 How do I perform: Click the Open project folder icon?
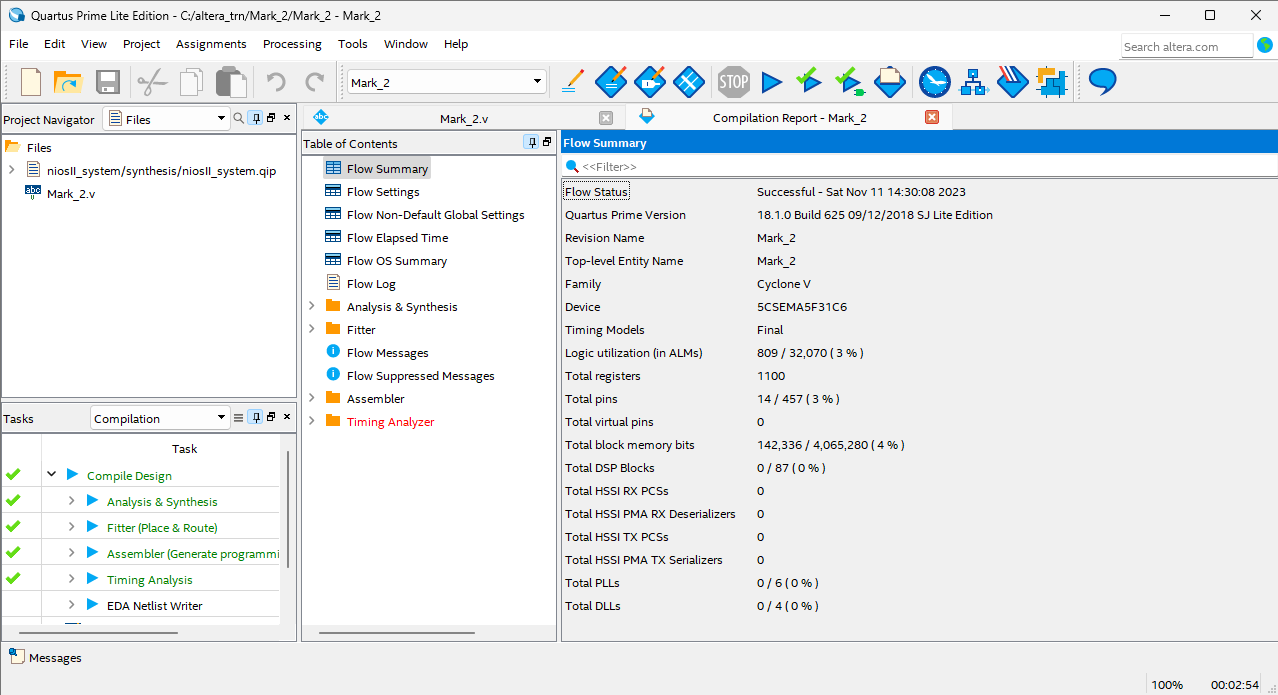[67, 82]
